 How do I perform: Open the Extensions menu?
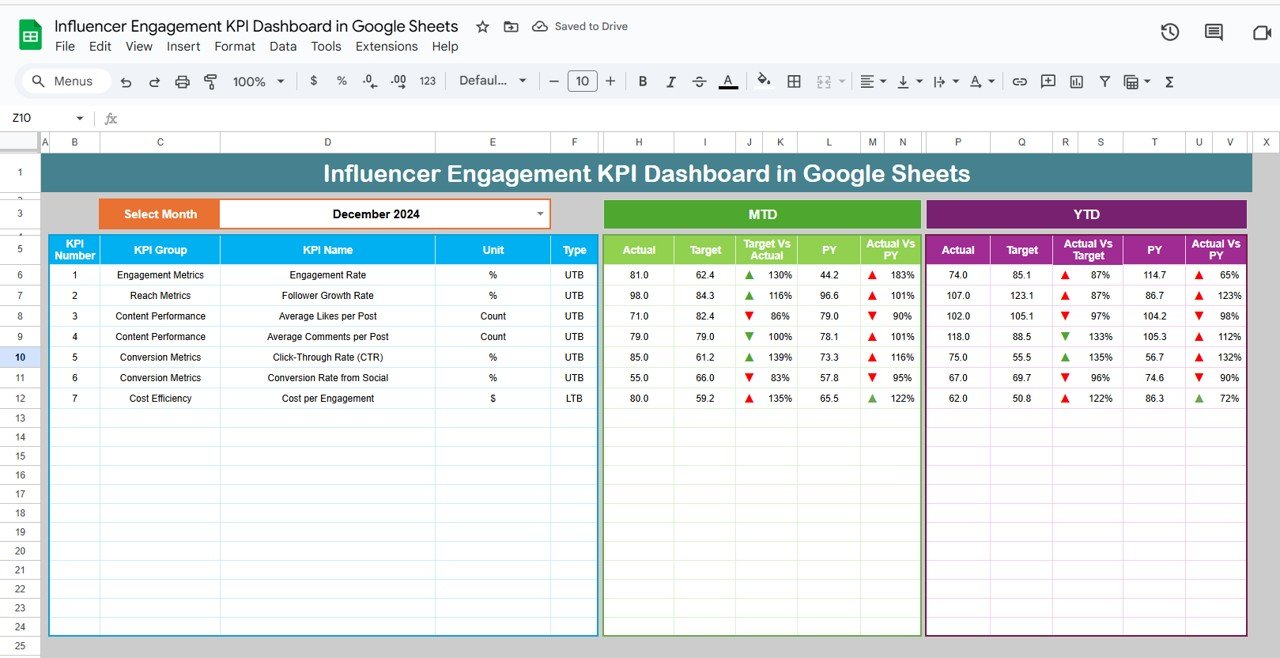pyautogui.click(x=386, y=46)
